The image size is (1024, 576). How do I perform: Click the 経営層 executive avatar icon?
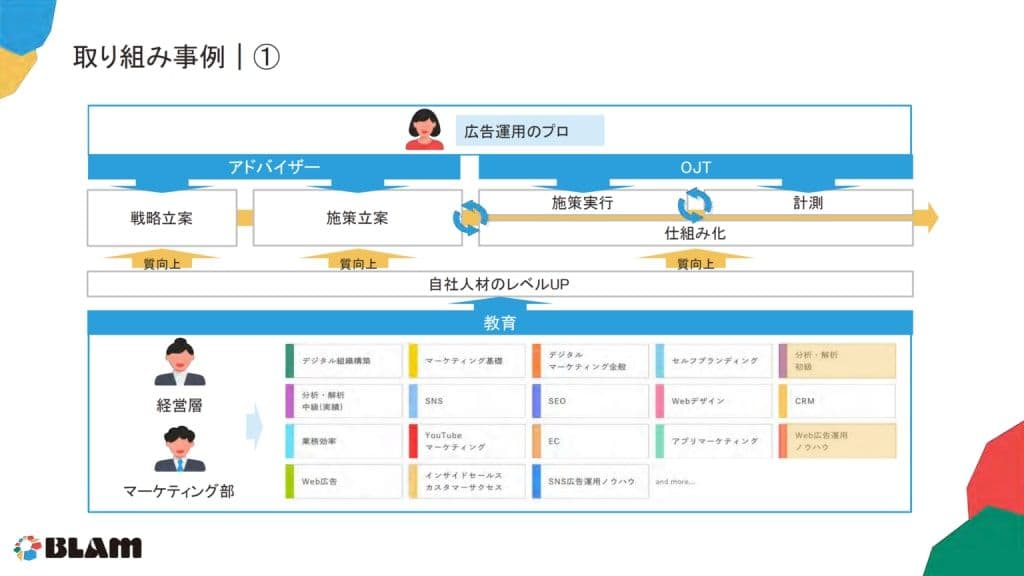[180, 363]
